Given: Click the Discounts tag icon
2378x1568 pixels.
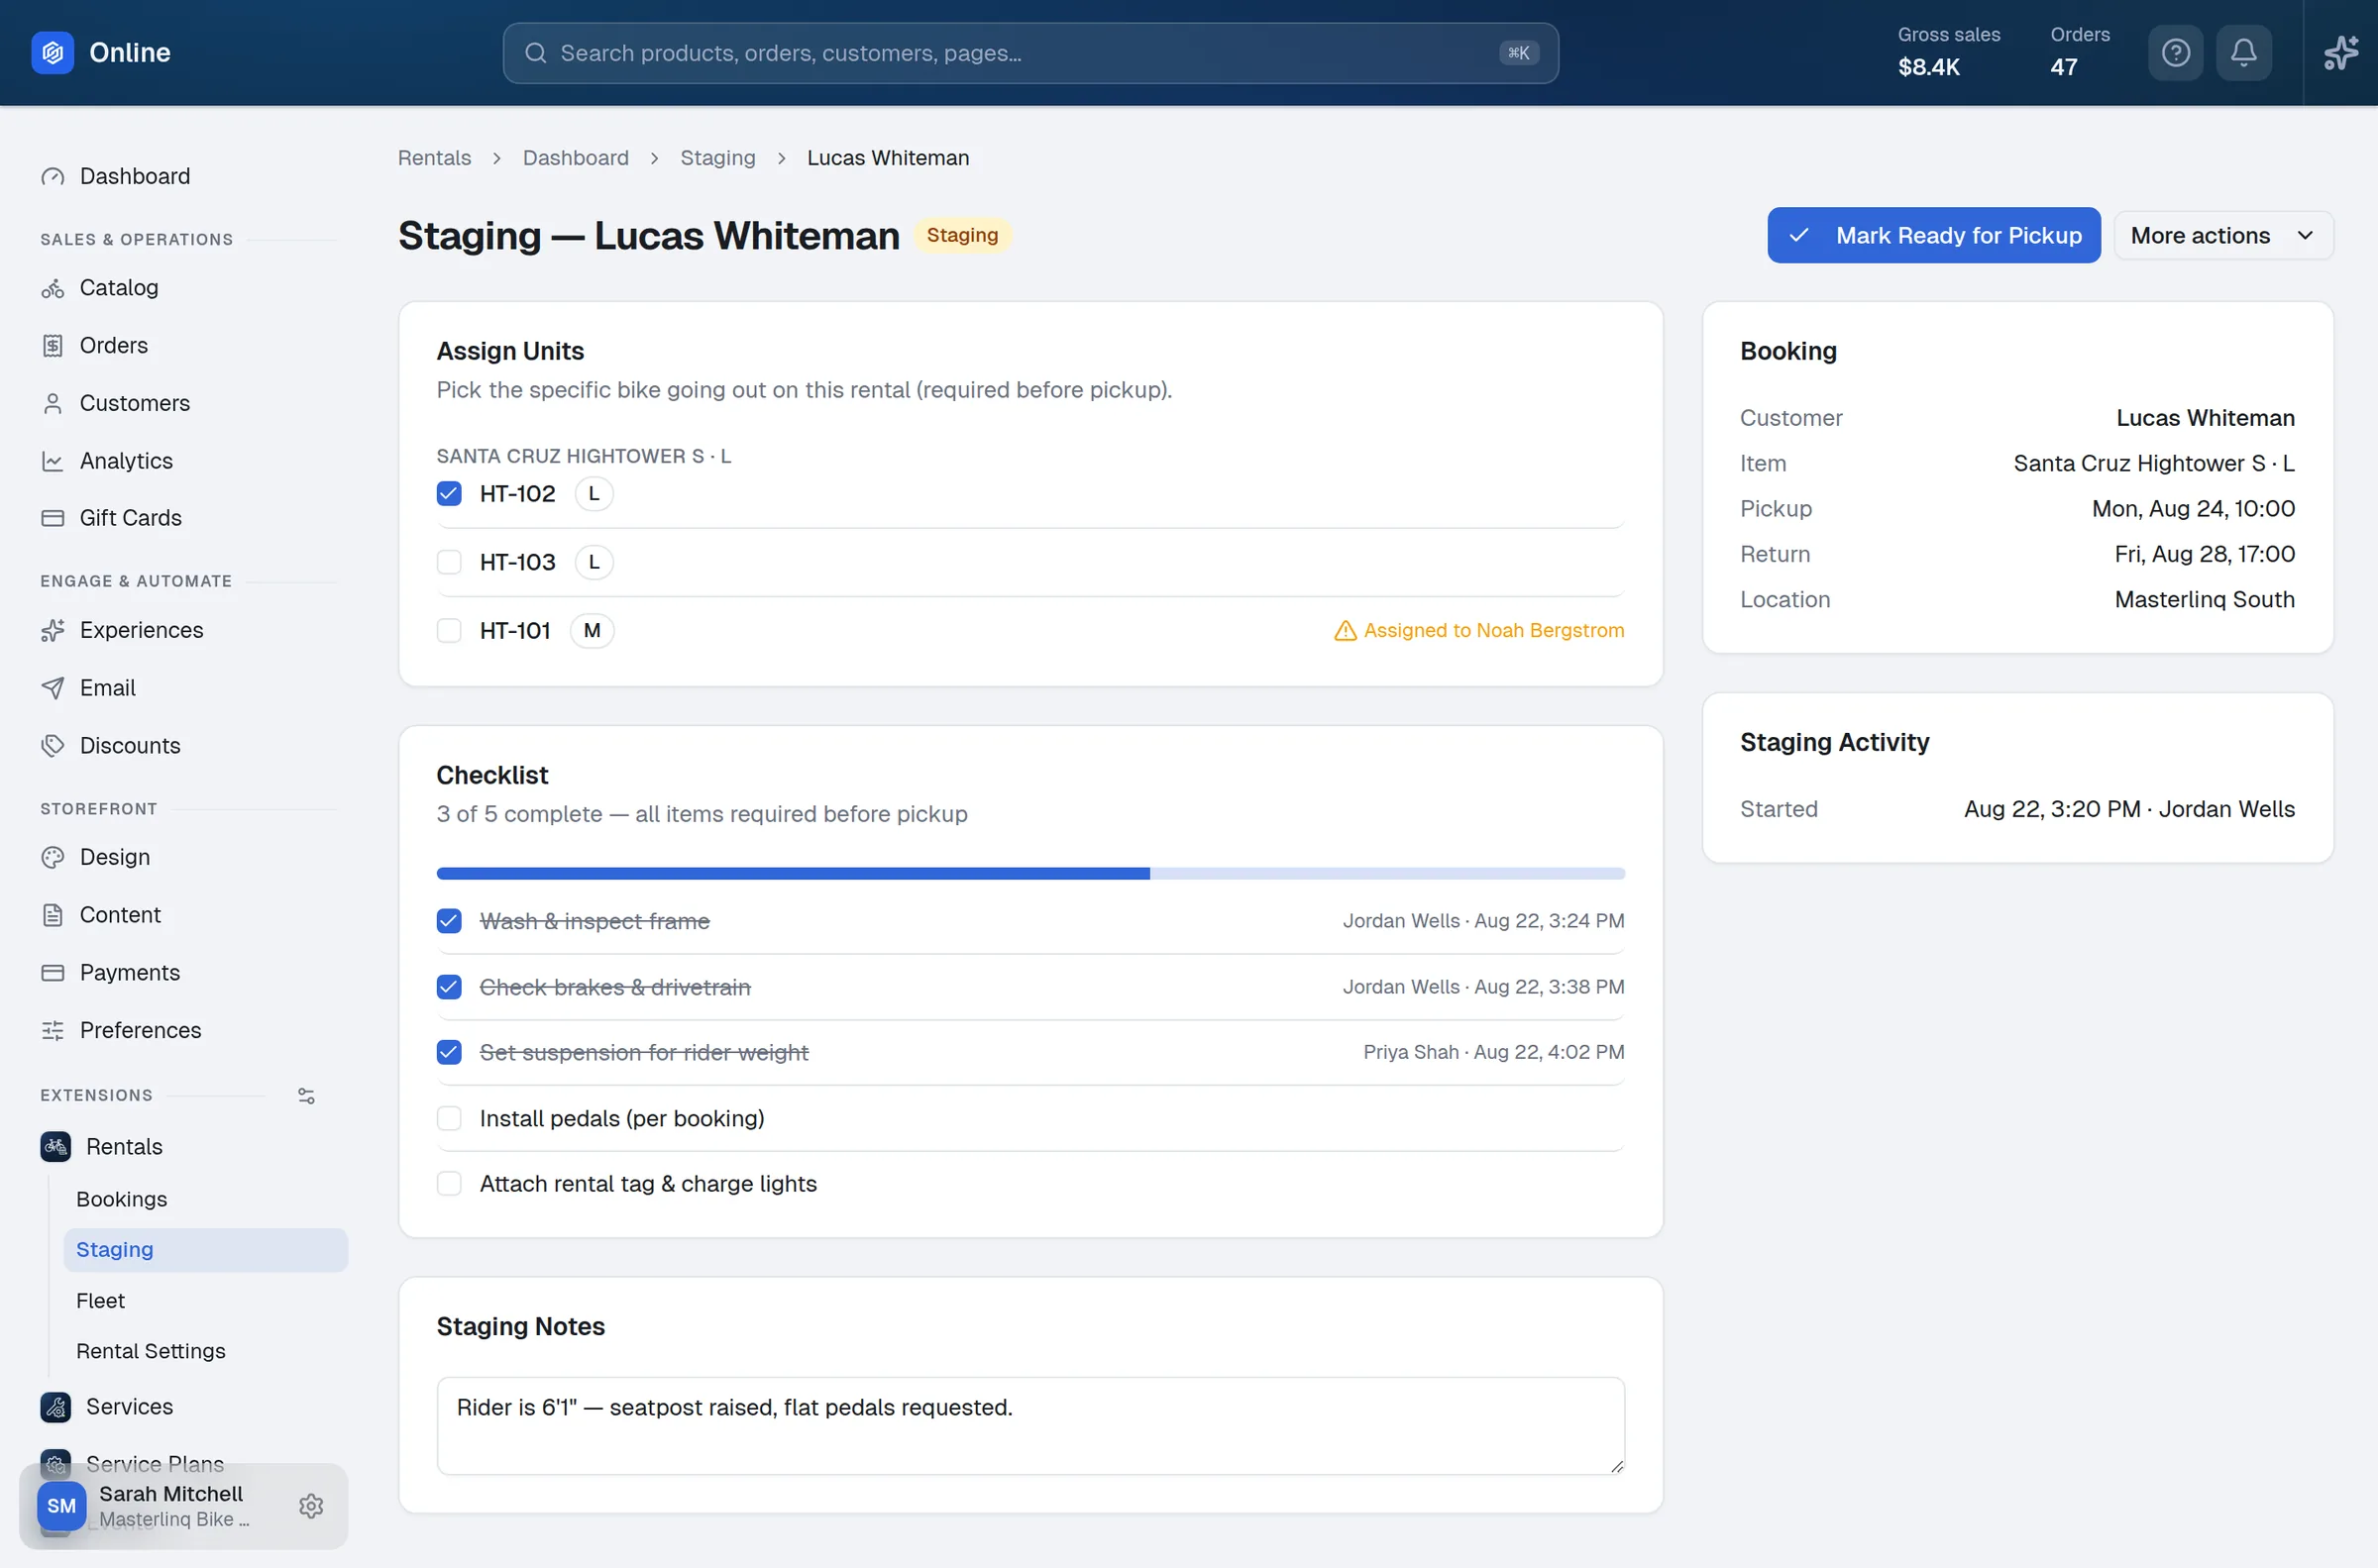Looking at the screenshot, I should tap(52, 746).
